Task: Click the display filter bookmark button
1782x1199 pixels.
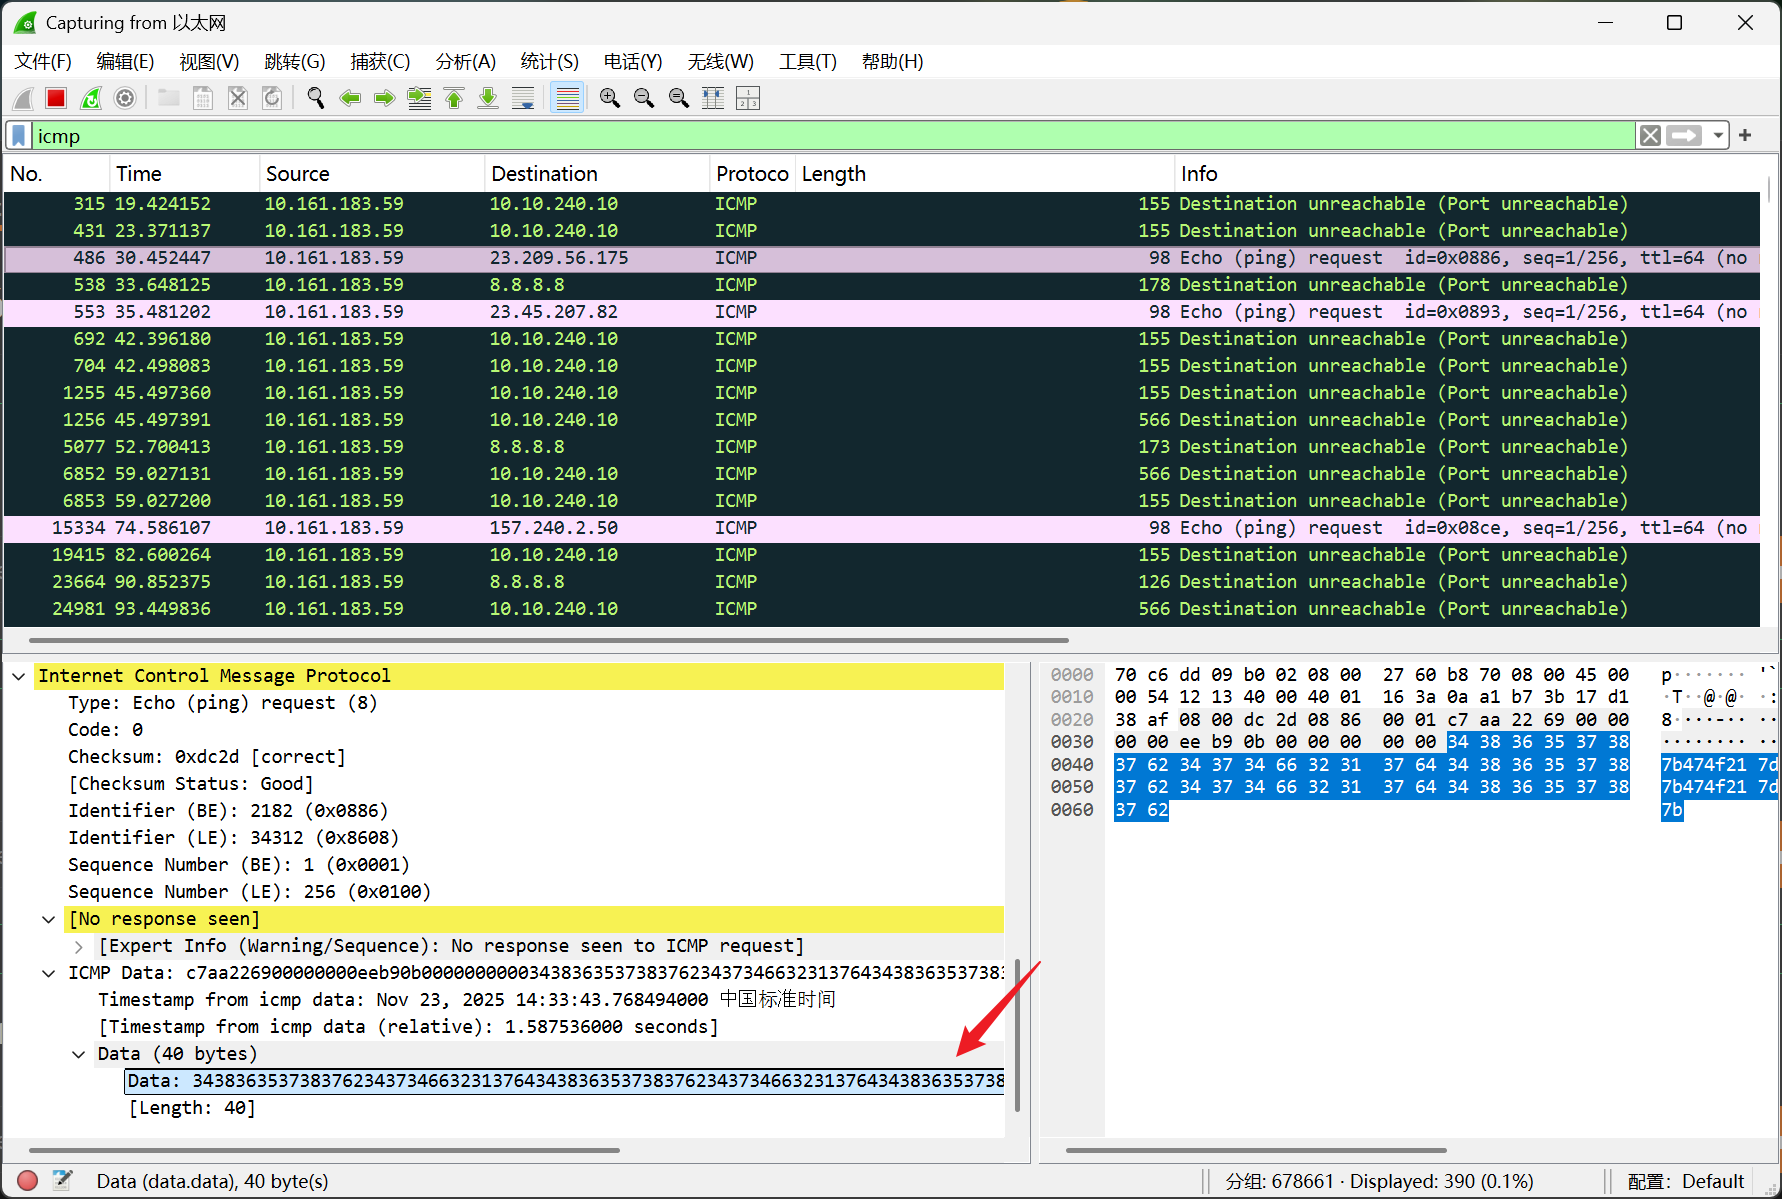Action: tap(19, 136)
